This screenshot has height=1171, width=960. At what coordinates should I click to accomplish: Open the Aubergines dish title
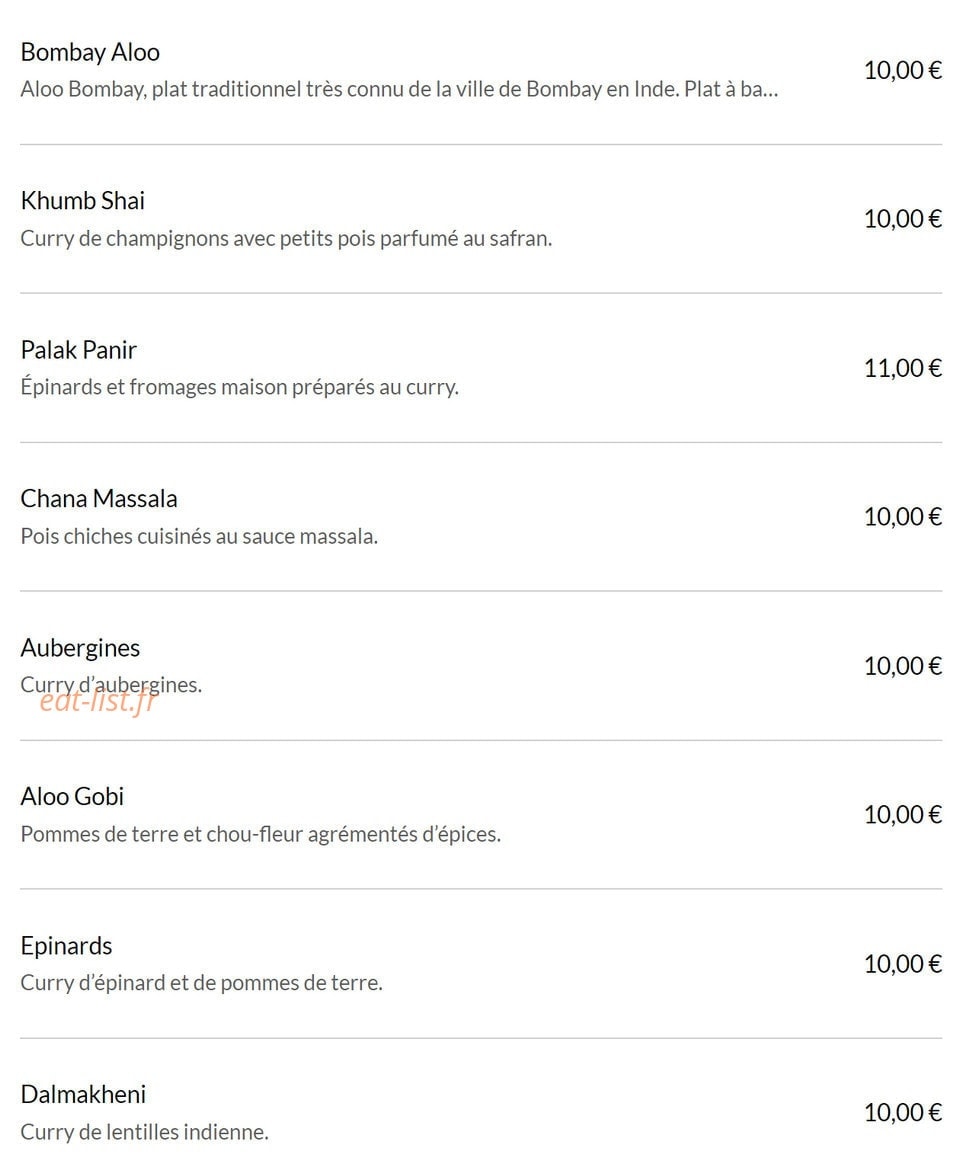pyautogui.click(x=80, y=648)
